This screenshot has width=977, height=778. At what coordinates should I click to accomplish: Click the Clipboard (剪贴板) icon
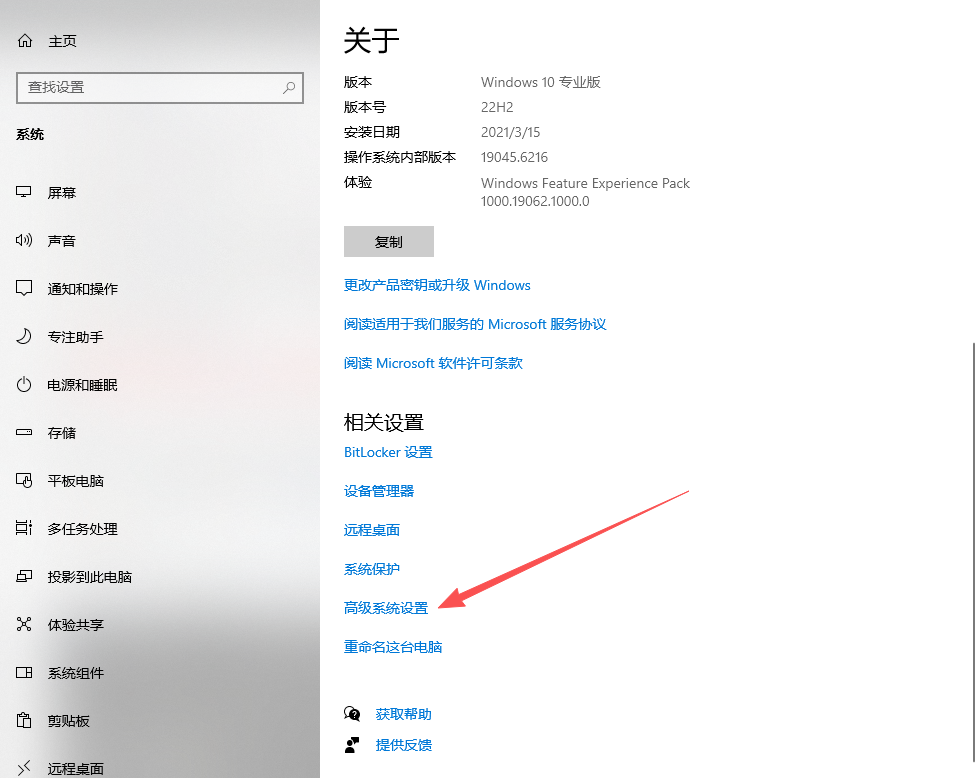[x=24, y=721]
